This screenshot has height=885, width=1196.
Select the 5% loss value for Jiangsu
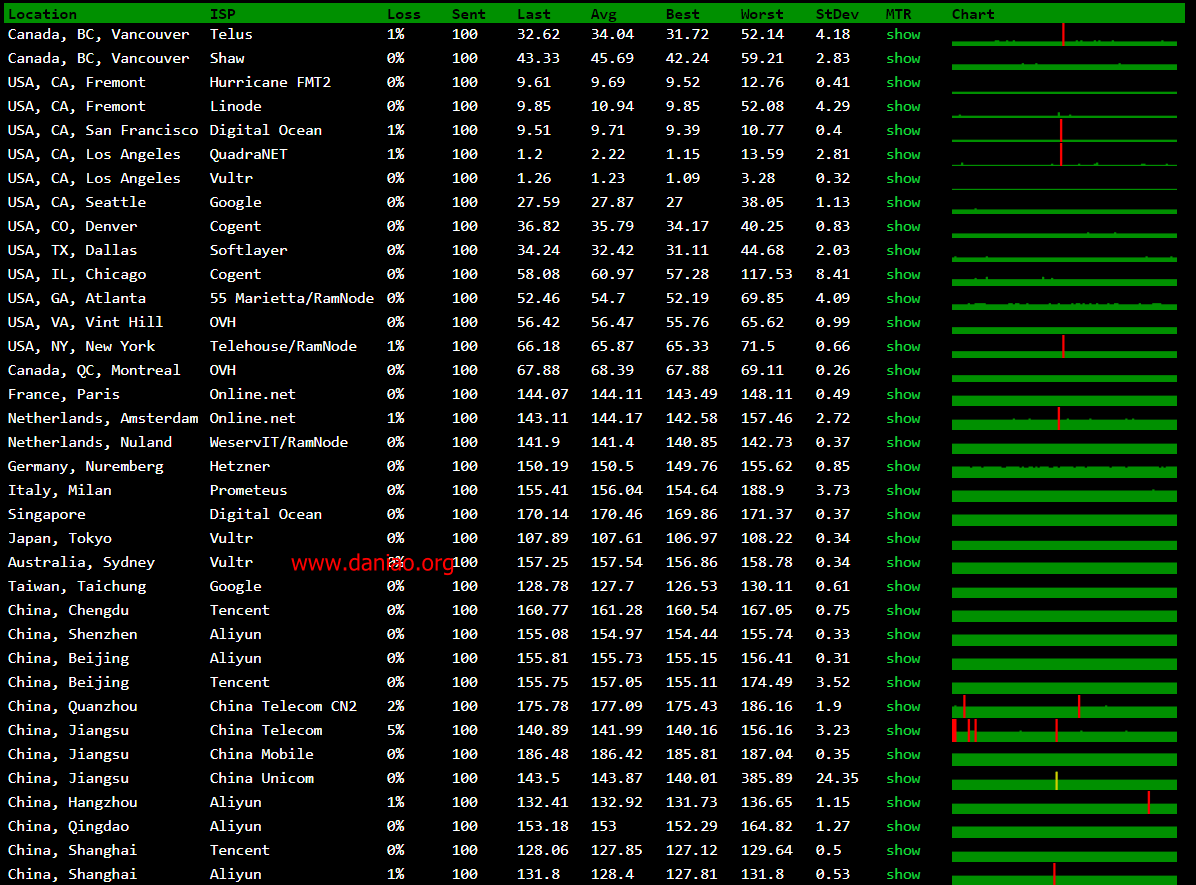395,731
